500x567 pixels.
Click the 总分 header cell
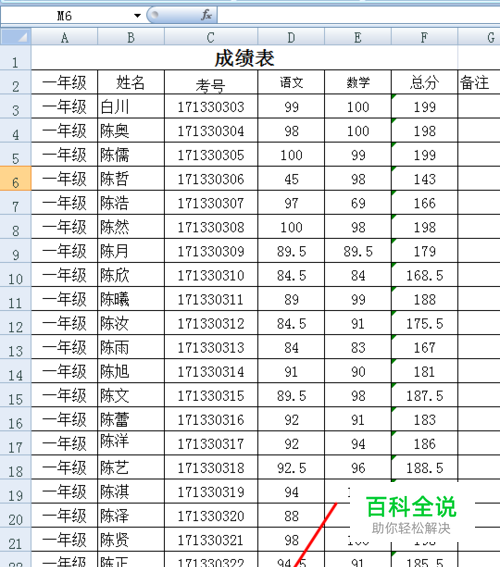click(424, 82)
